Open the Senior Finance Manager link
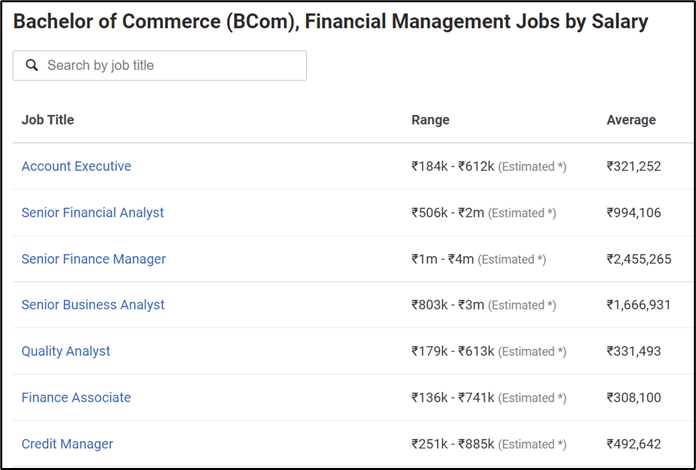The image size is (696, 470). tap(94, 259)
